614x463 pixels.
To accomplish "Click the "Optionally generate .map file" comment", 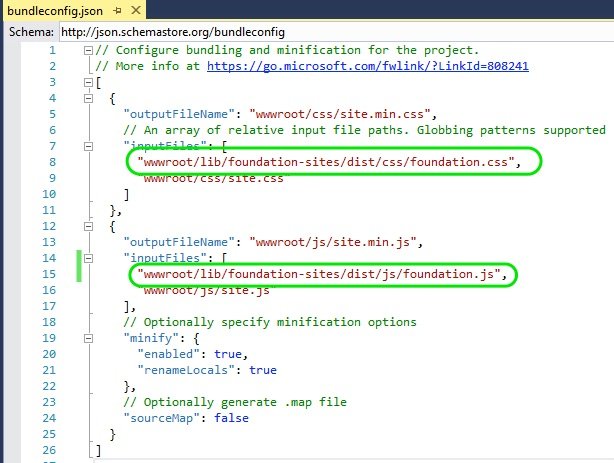I will (x=235, y=402).
